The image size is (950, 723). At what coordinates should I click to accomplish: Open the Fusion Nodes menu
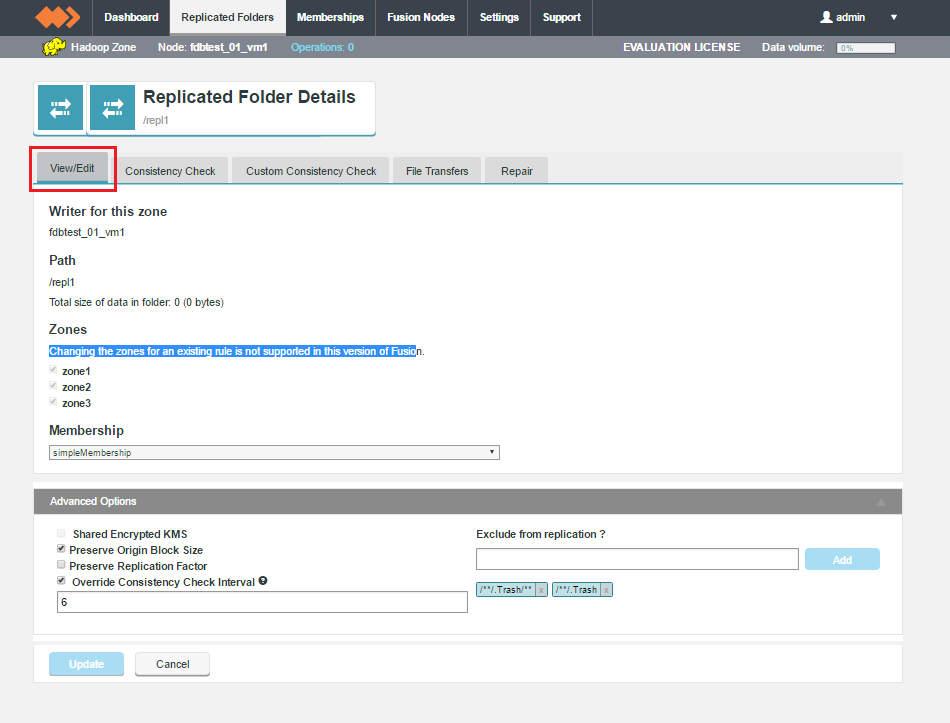421,17
